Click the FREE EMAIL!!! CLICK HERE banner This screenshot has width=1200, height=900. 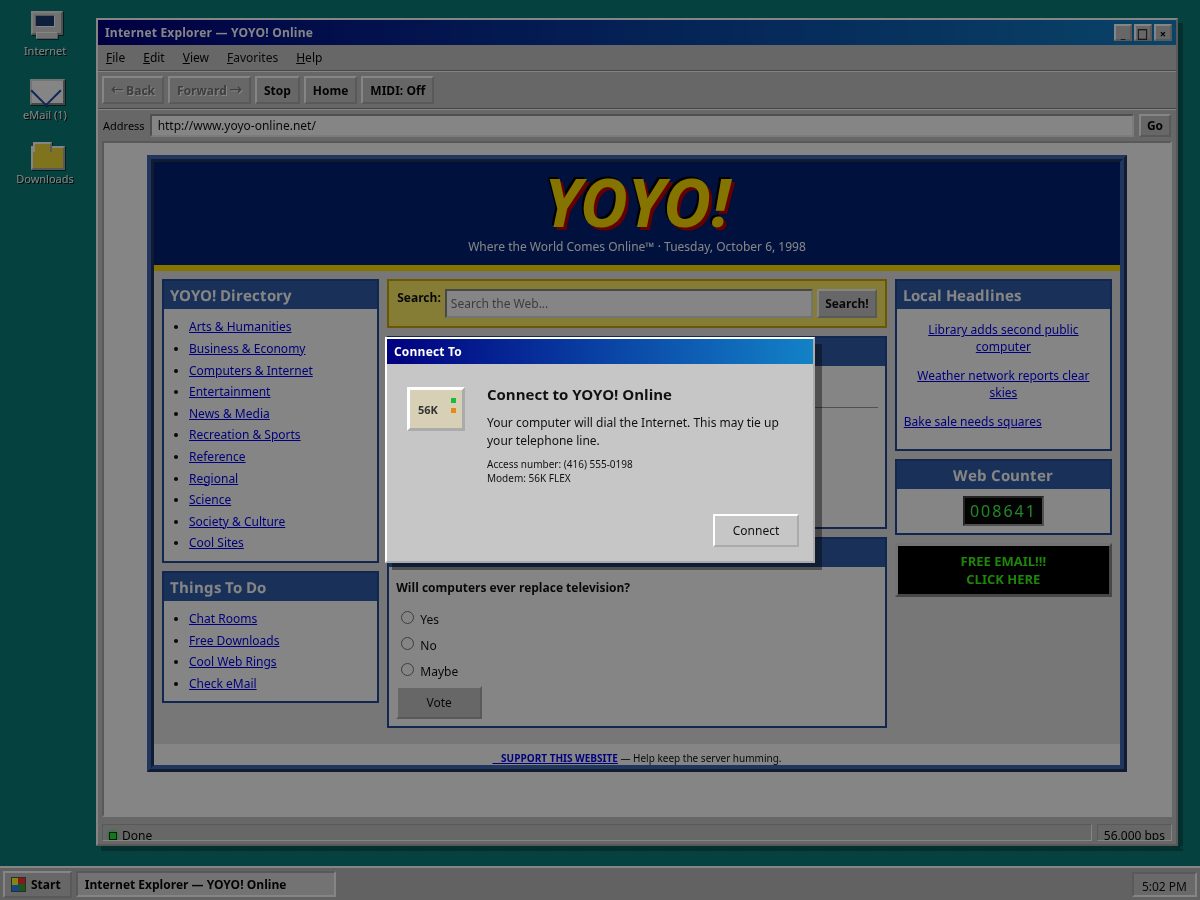1003,570
